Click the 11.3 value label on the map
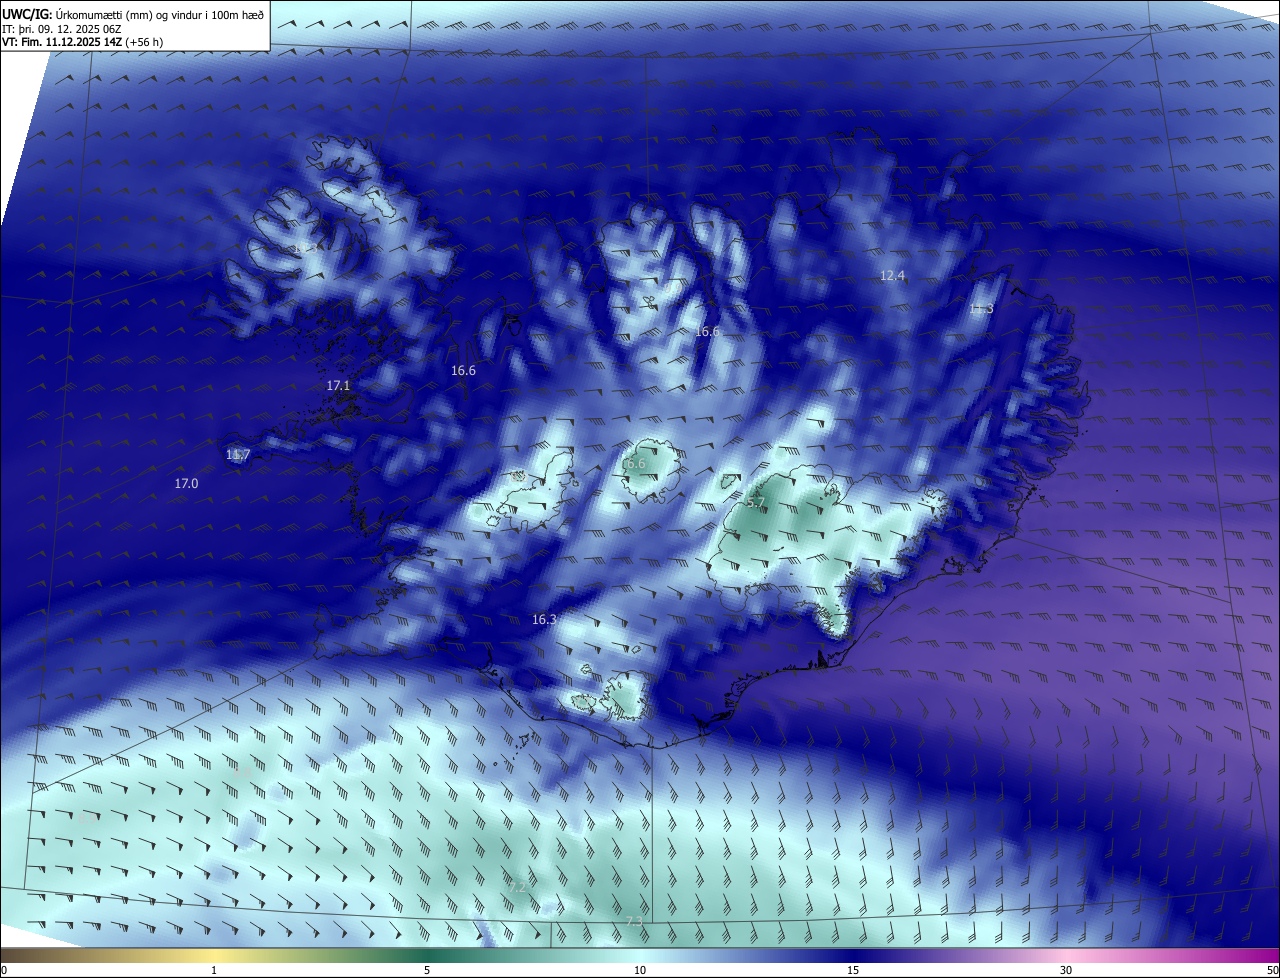This screenshot has width=1280, height=978. (x=981, y=308)
